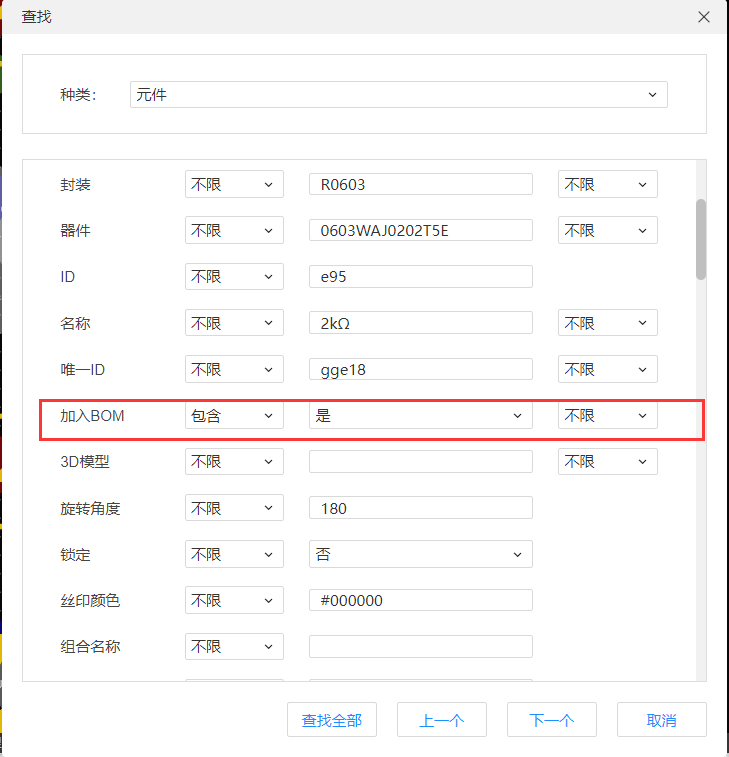Open the 唯一ID condition dropdown
Screen dimensions: 729x757
pyautogui.click(x=234, y=369)
